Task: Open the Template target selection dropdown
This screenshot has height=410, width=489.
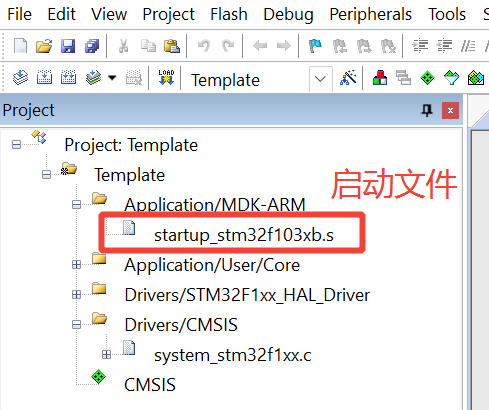Action: tap(320, 79)
